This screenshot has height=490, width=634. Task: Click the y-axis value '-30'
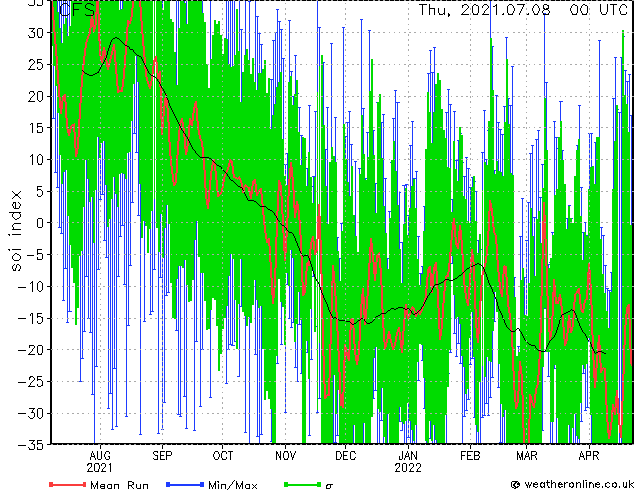coord(31,413)
